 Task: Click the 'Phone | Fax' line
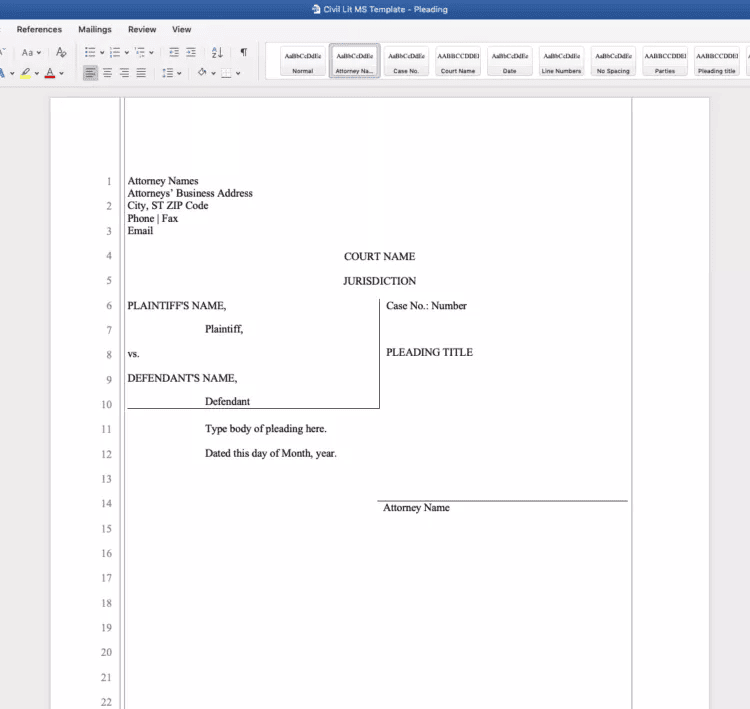click(x=153, y=218)
